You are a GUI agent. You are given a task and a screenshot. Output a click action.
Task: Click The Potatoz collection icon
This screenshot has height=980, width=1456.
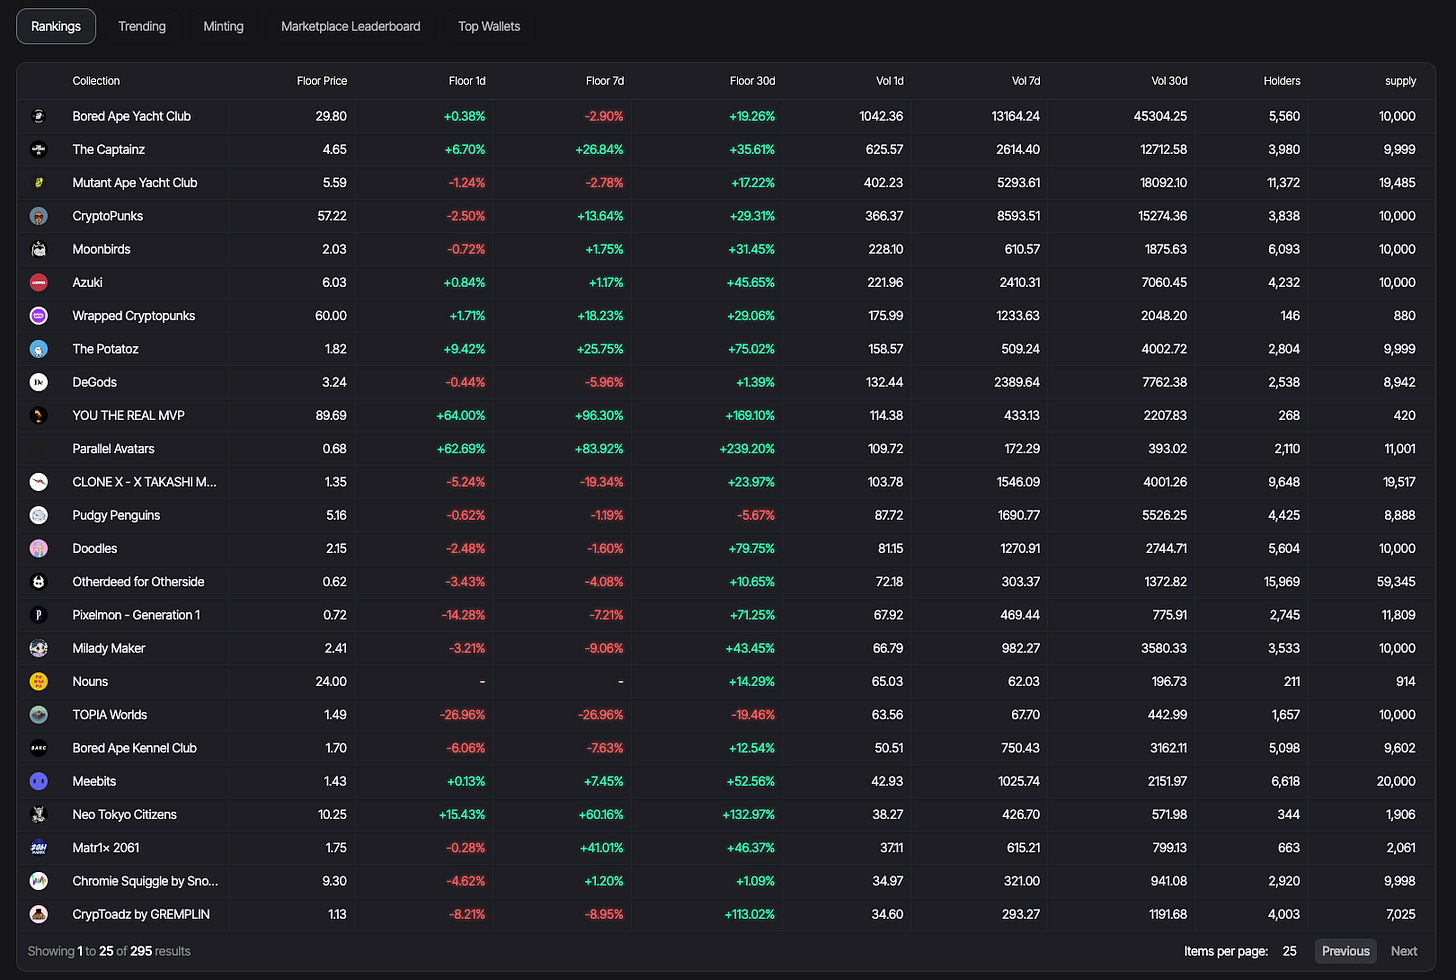click(x=39, y=349)
